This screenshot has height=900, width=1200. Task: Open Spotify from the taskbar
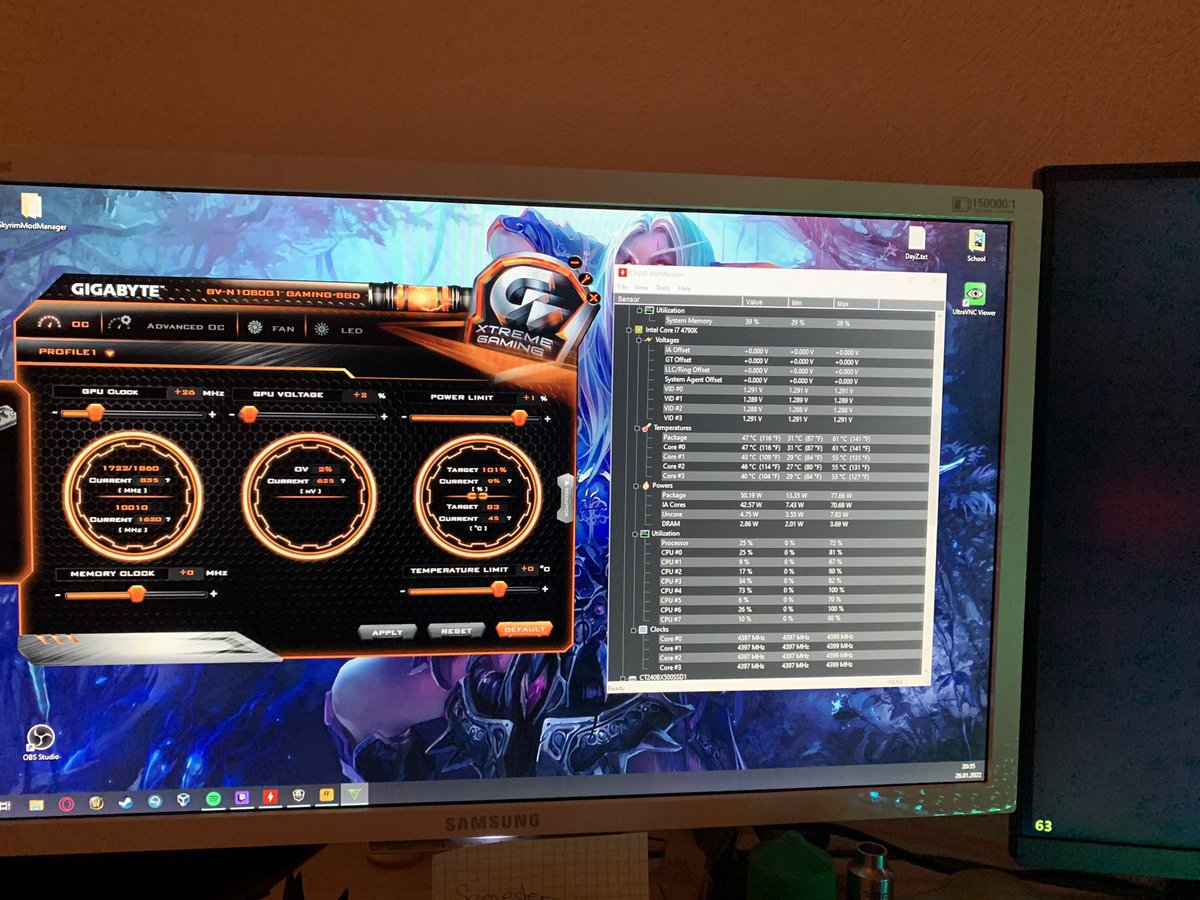(213, 799)
